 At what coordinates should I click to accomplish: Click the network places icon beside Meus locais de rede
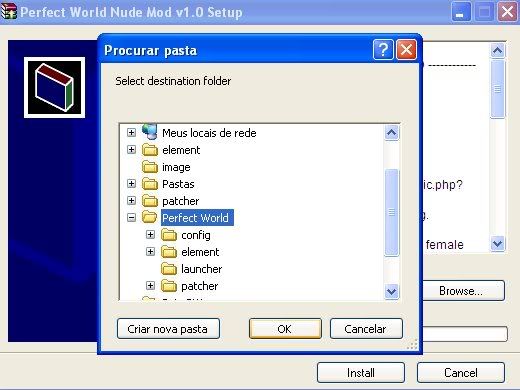point(150,132)
